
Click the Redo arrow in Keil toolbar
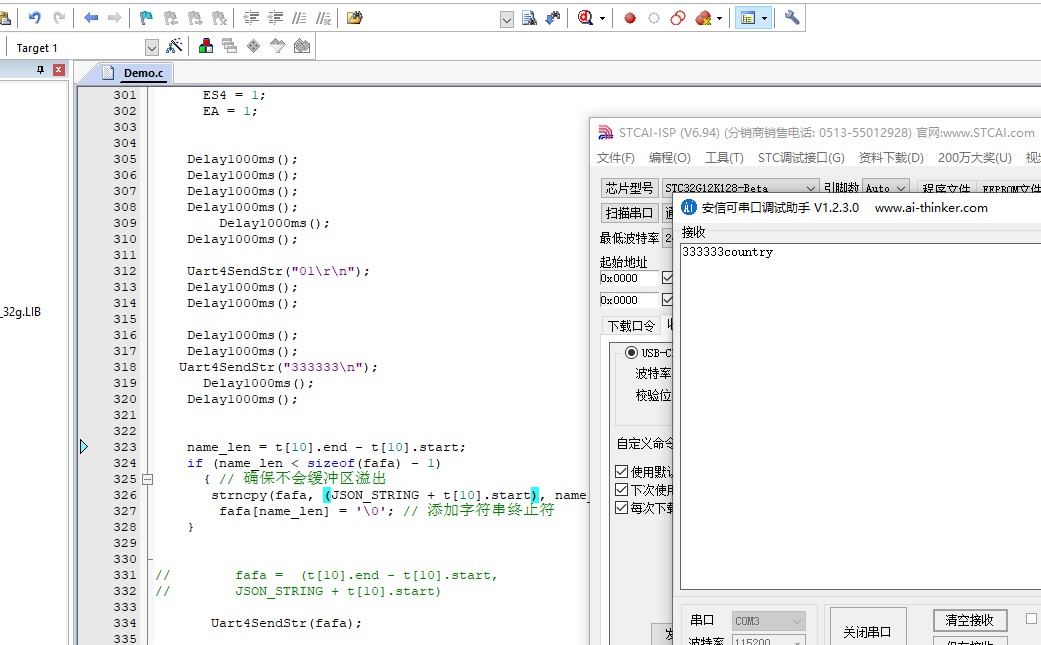pyautogui.click(x=59, y=18)
